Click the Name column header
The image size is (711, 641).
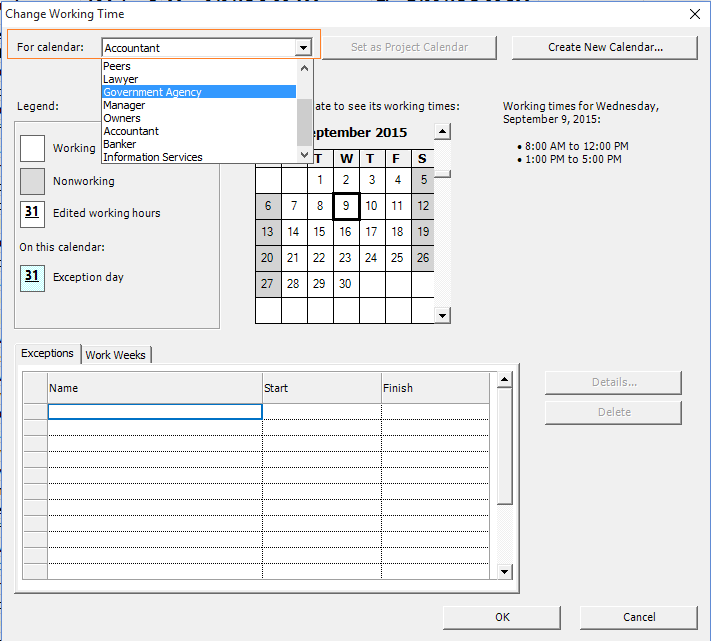[155, 388]
